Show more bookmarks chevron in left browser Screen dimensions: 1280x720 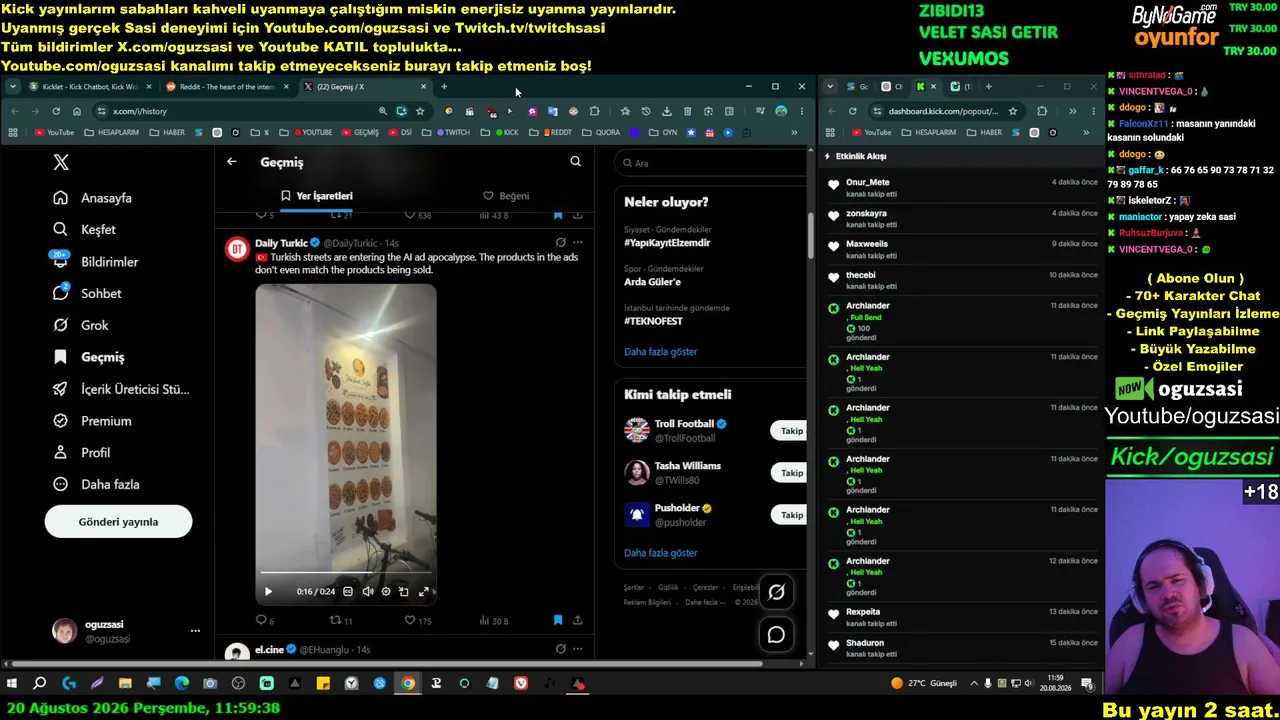(x=794, y=132)
